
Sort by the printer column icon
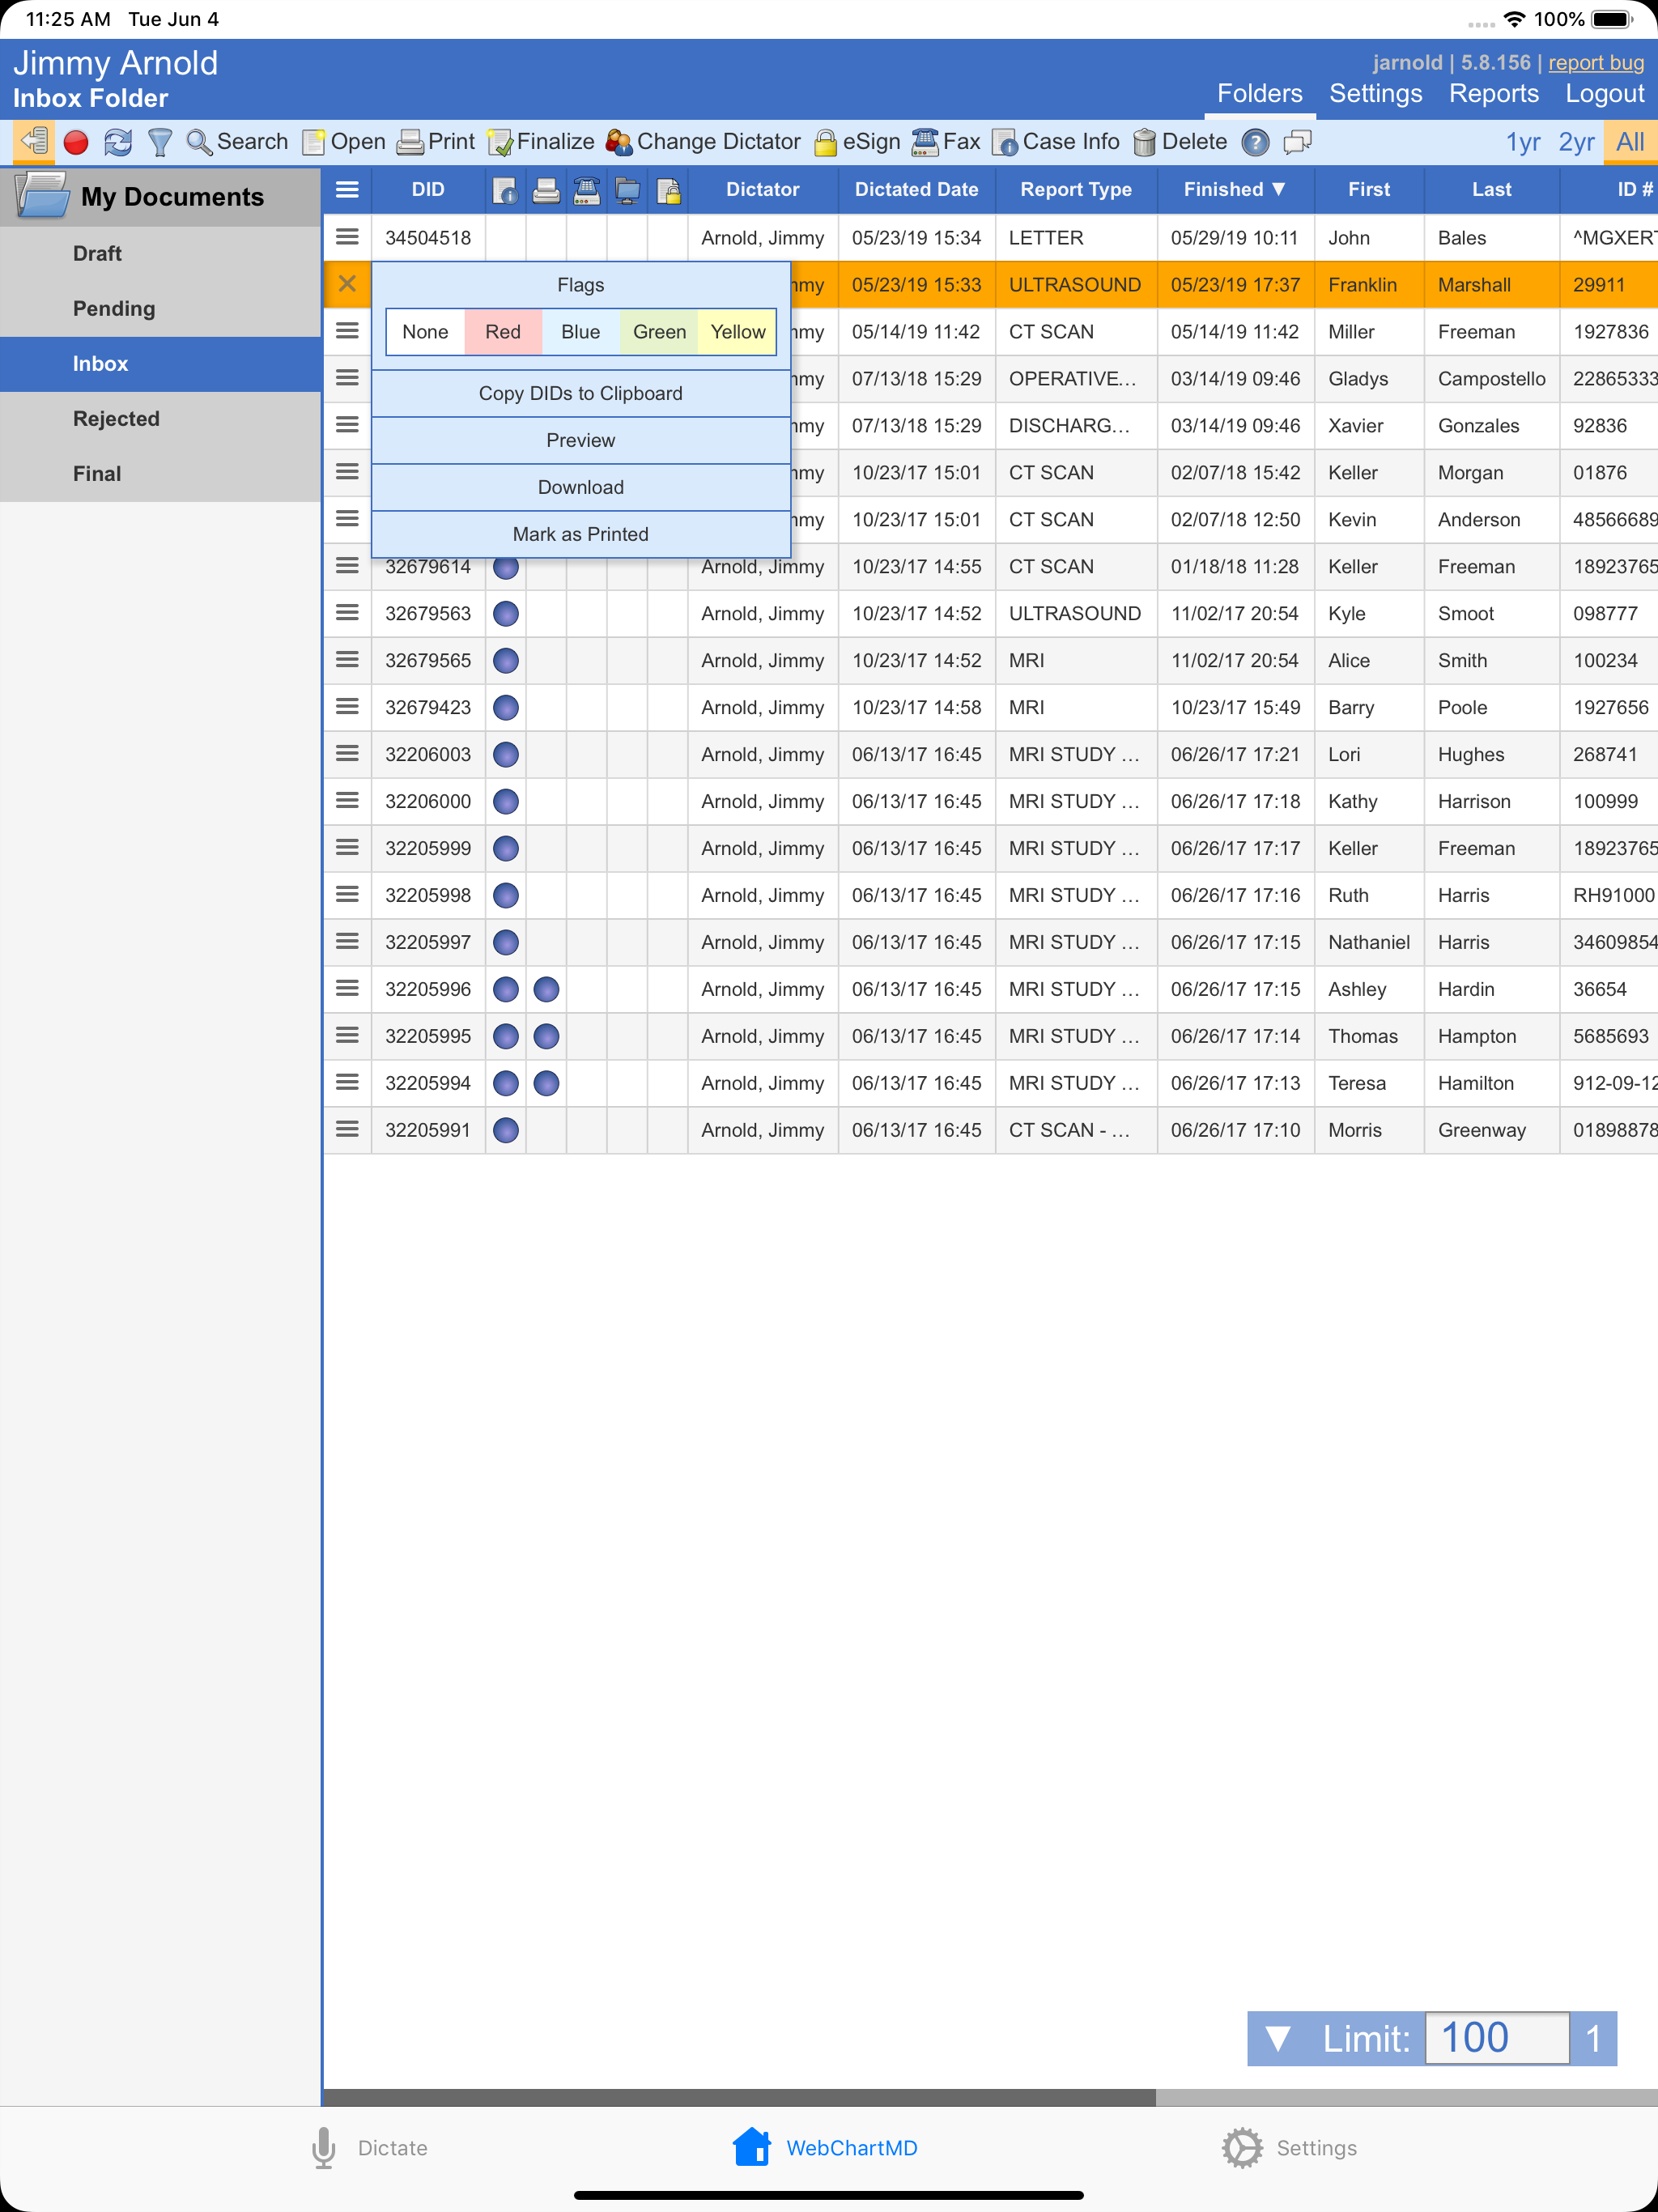click(x=546, y=190)
